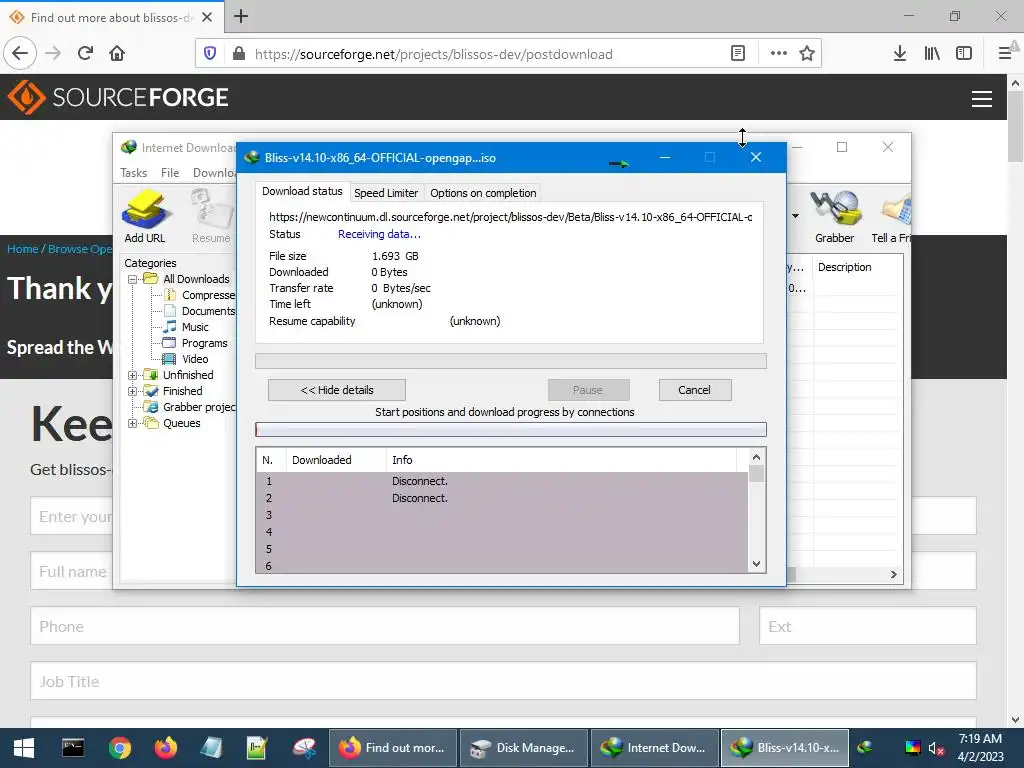The width and height of the screenshot is (1024, 768).
Task: Click the muted volume tray icon
Action: [936, 748]
